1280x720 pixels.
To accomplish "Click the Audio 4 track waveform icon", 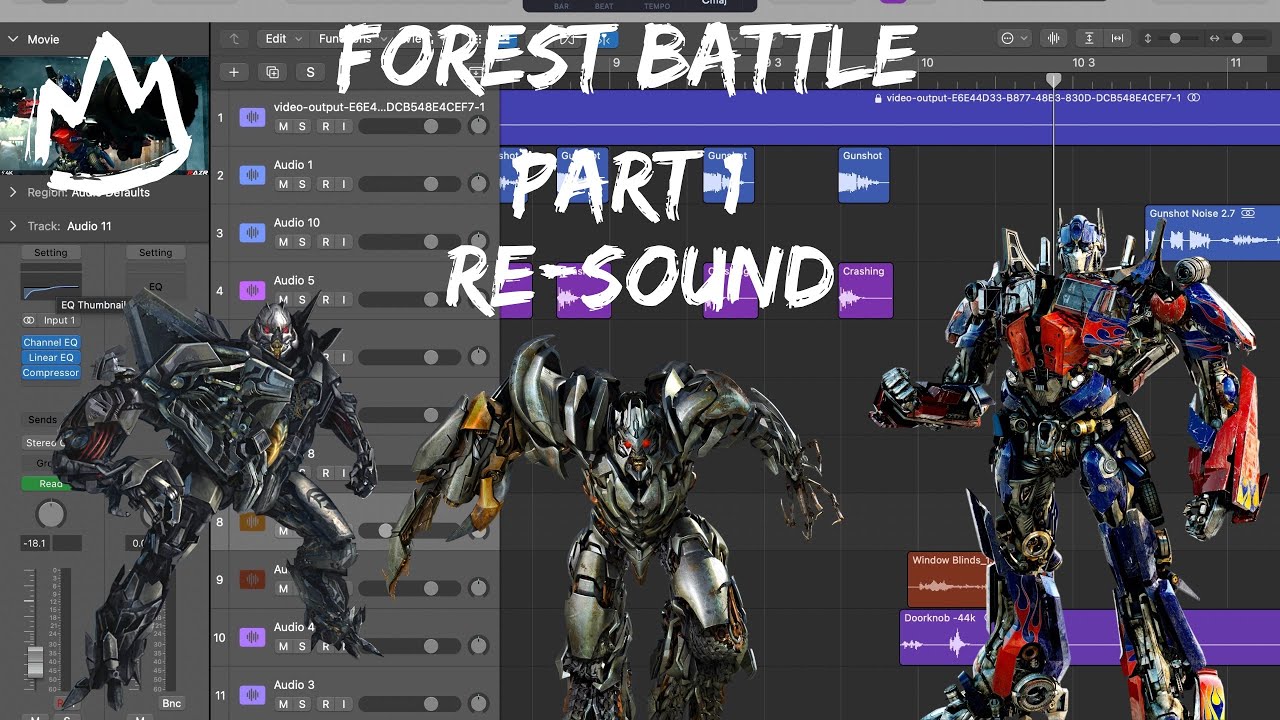I will [x=252, y=637].
